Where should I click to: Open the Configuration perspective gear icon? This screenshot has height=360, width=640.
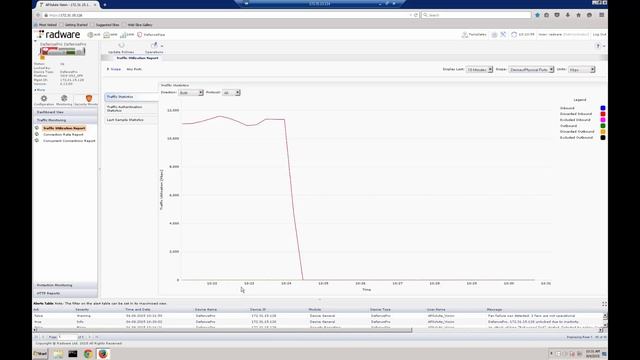pos(44,98)
